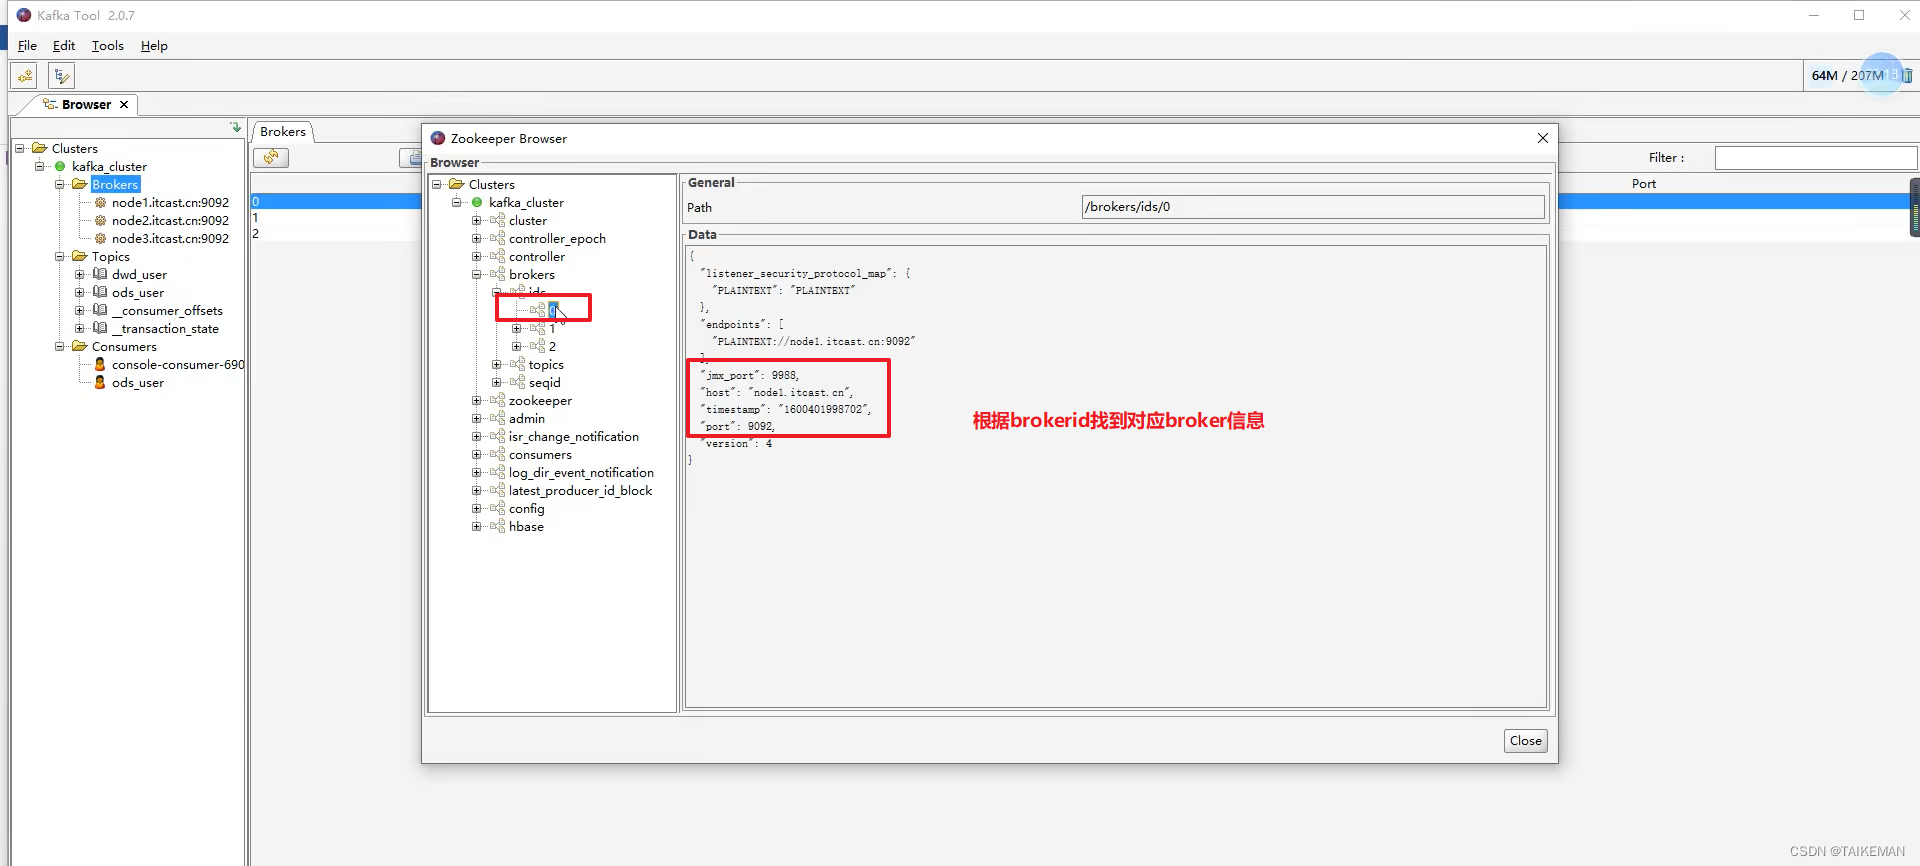The height and width of the screenshot is (866, 1920).
Task: Click config node icon in Zookeeper tree
Action: (497, 509)
